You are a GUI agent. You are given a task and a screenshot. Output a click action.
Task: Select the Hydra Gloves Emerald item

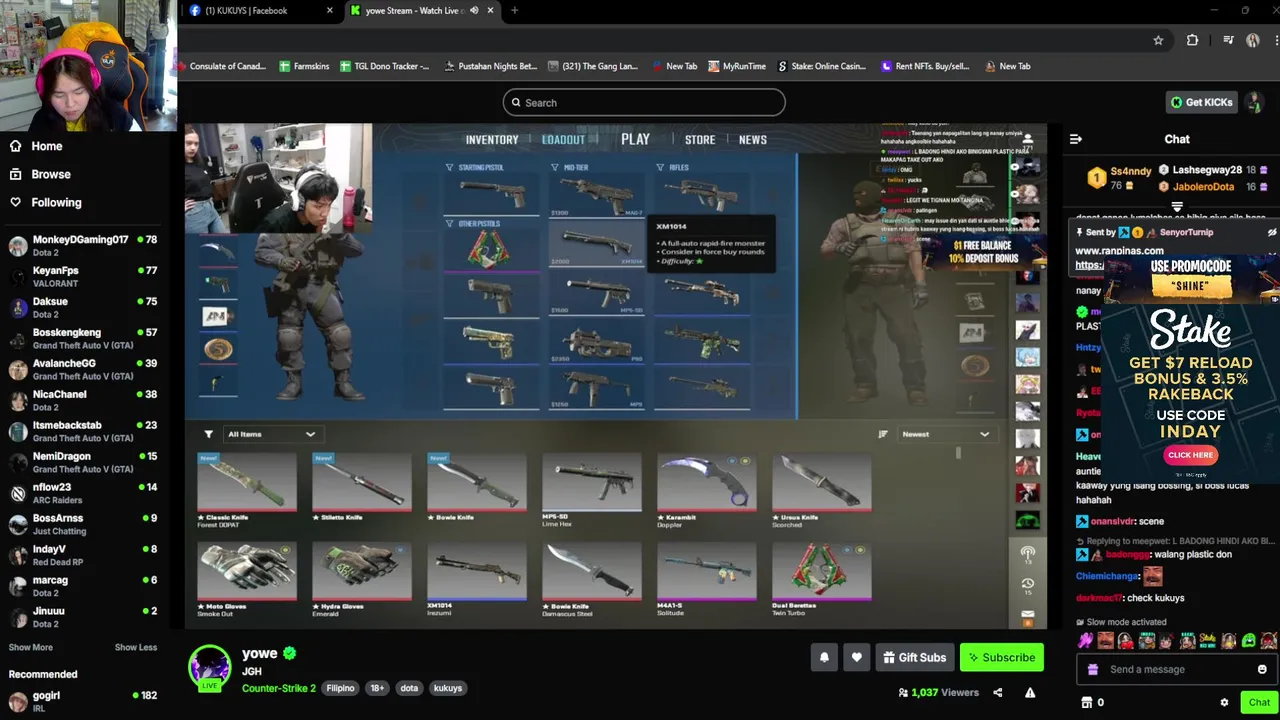click(362, 579)
